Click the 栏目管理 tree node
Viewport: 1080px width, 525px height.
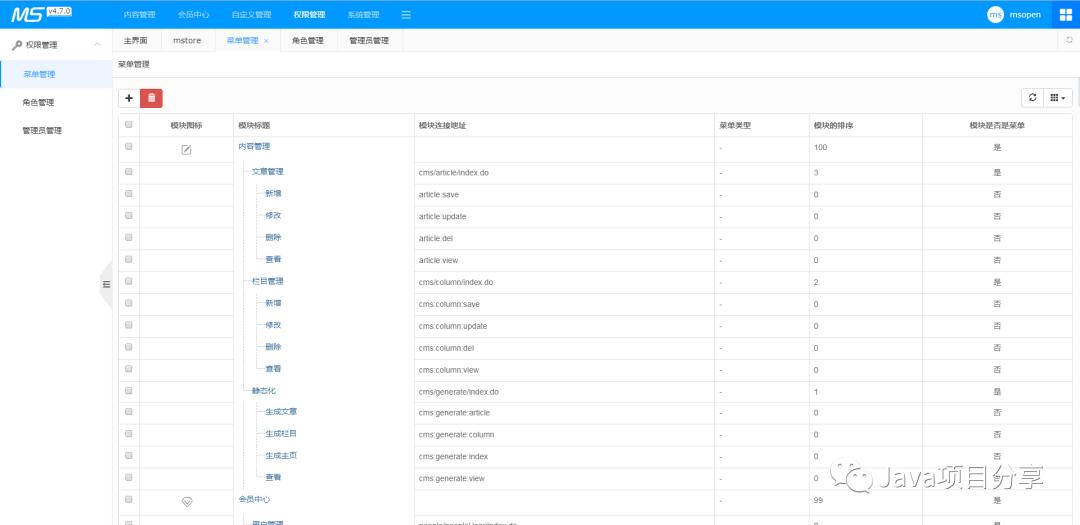coord(268,281)
